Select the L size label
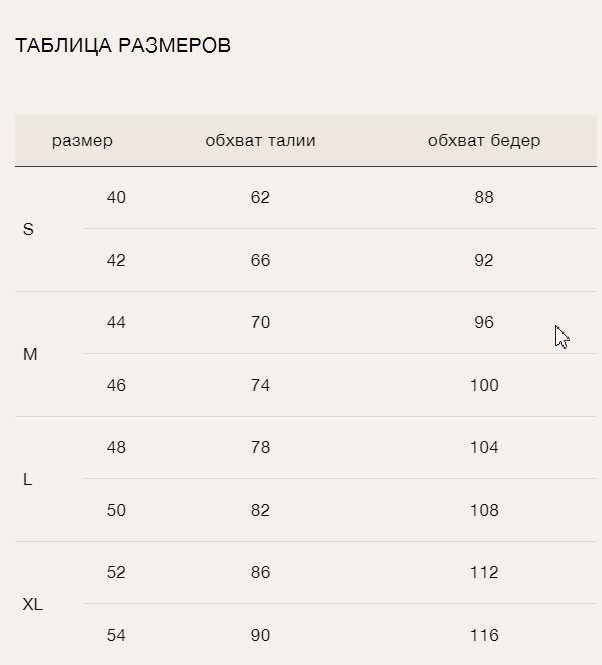 28,480
